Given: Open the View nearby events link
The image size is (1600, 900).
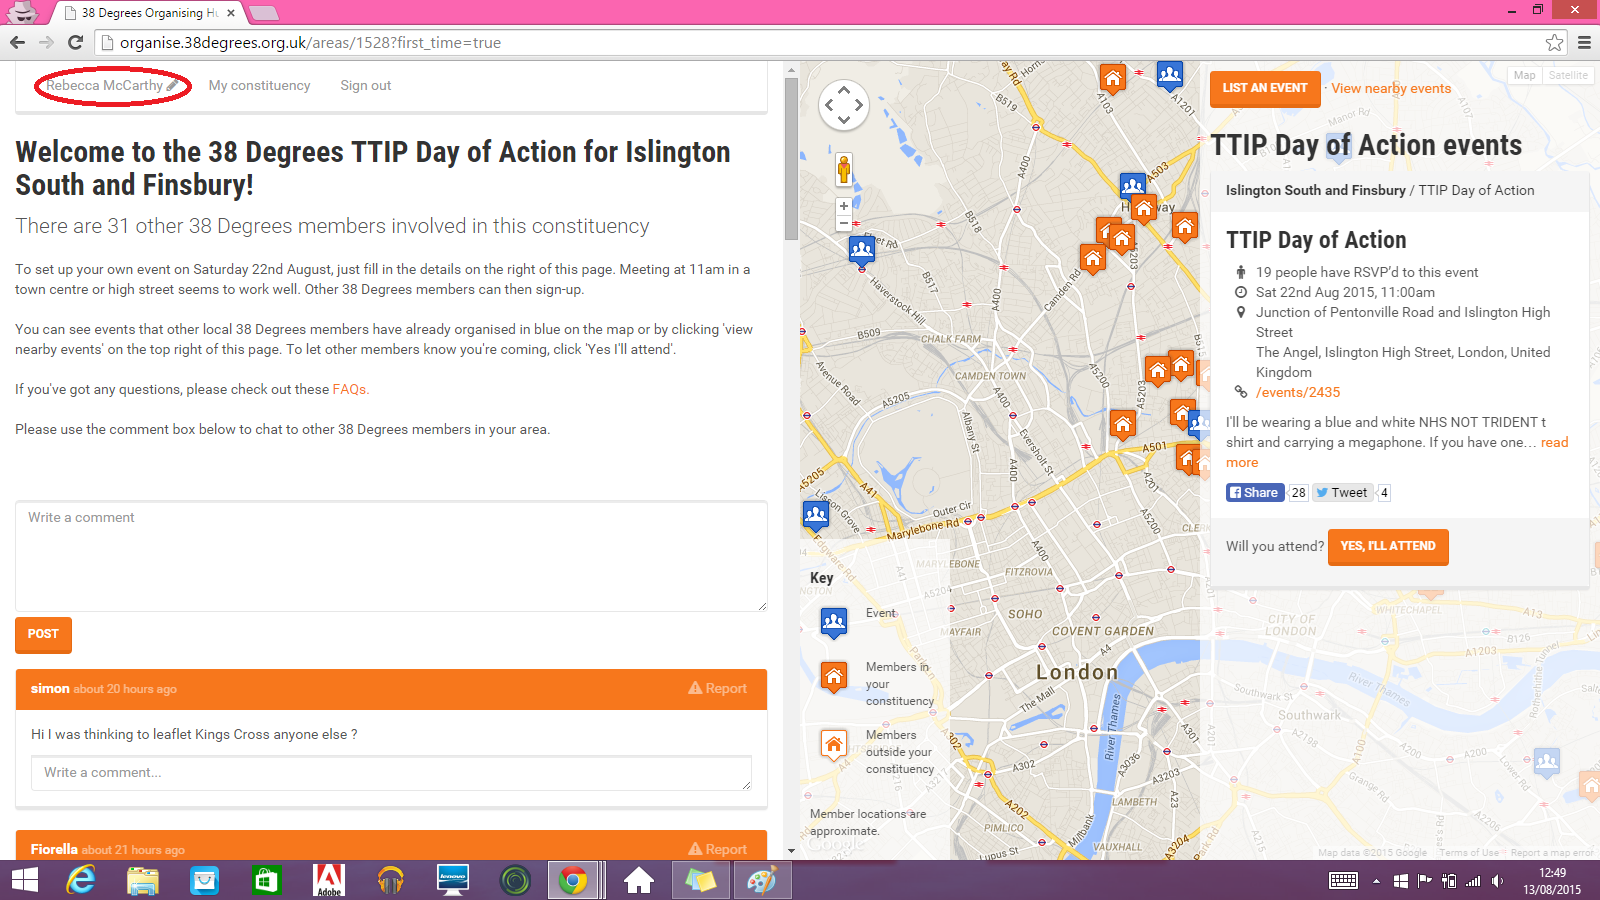Looking at the screenshot, I should (1390, 88).
